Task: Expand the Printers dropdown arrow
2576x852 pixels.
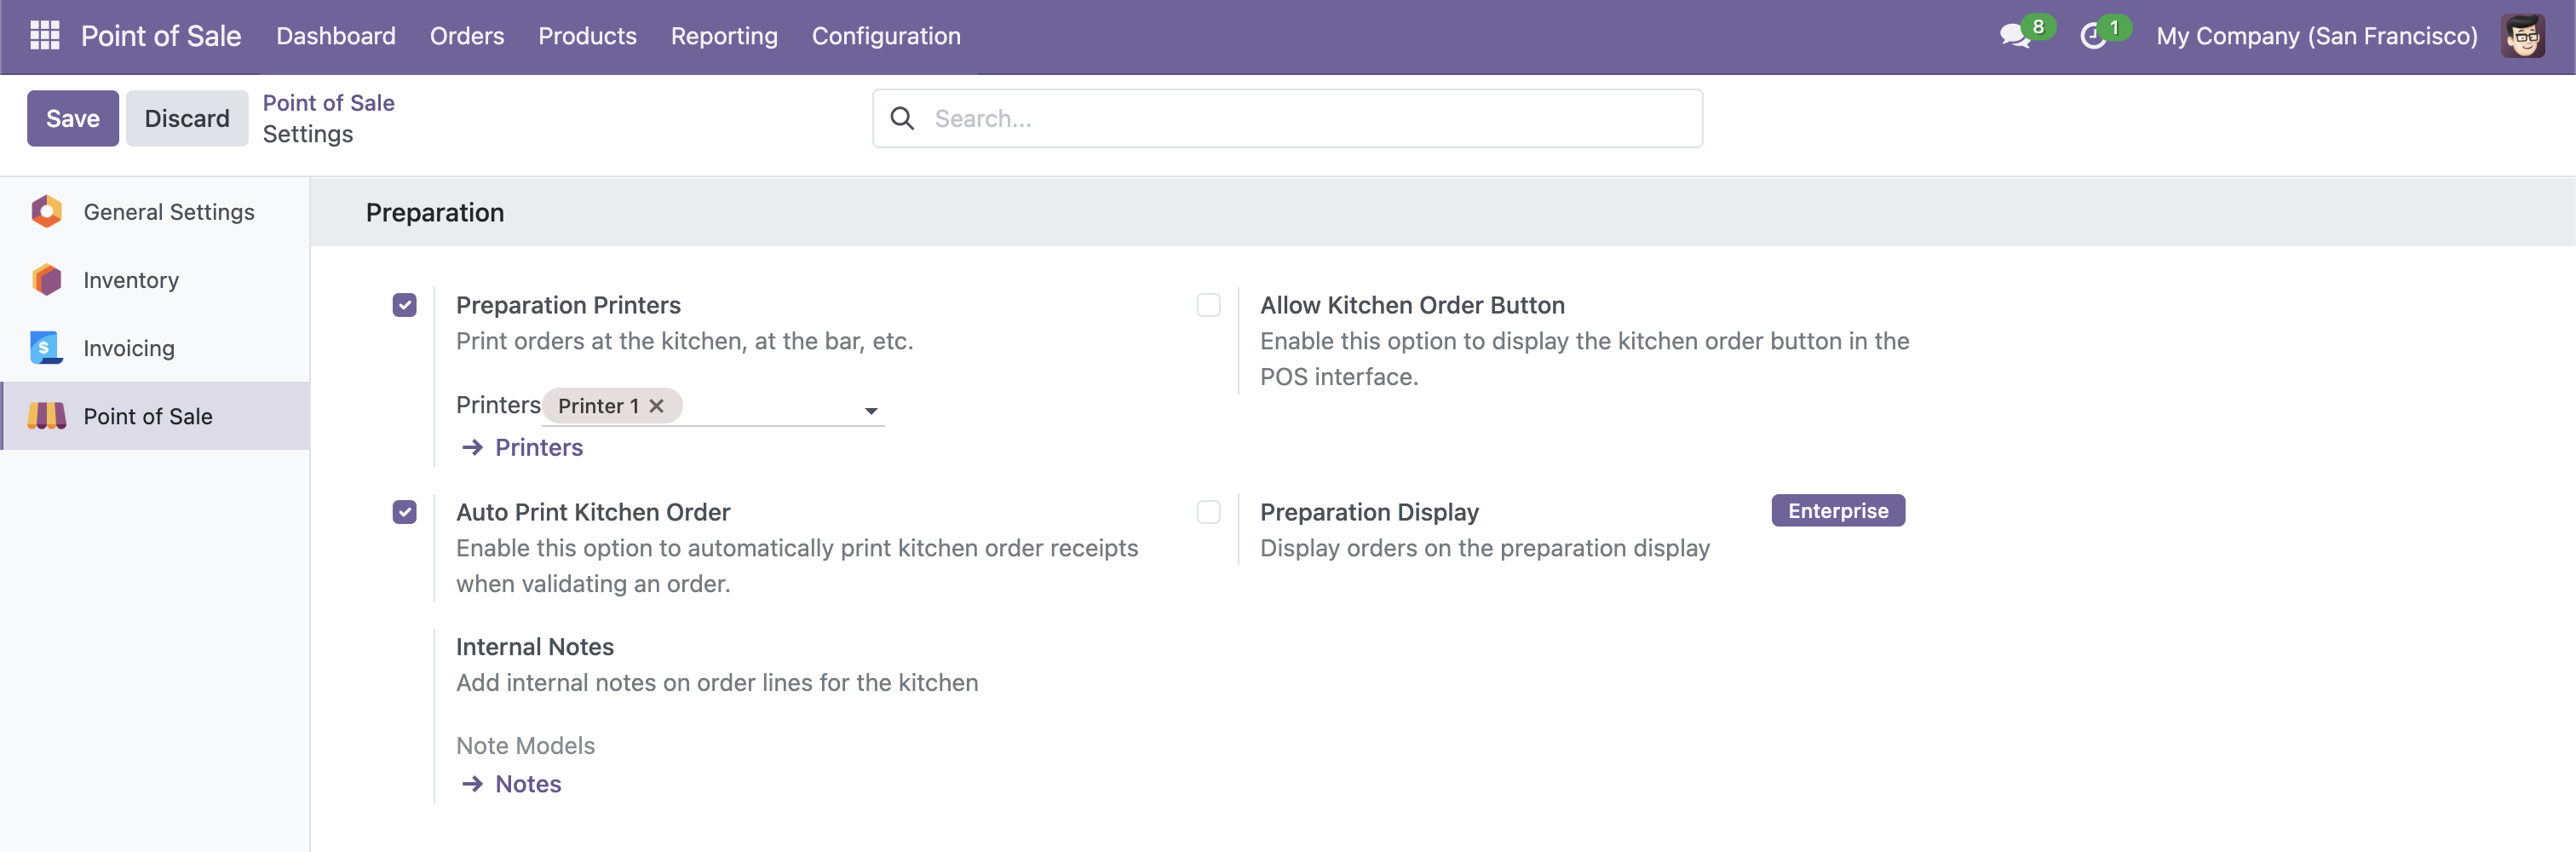Action: pos(871,410)
